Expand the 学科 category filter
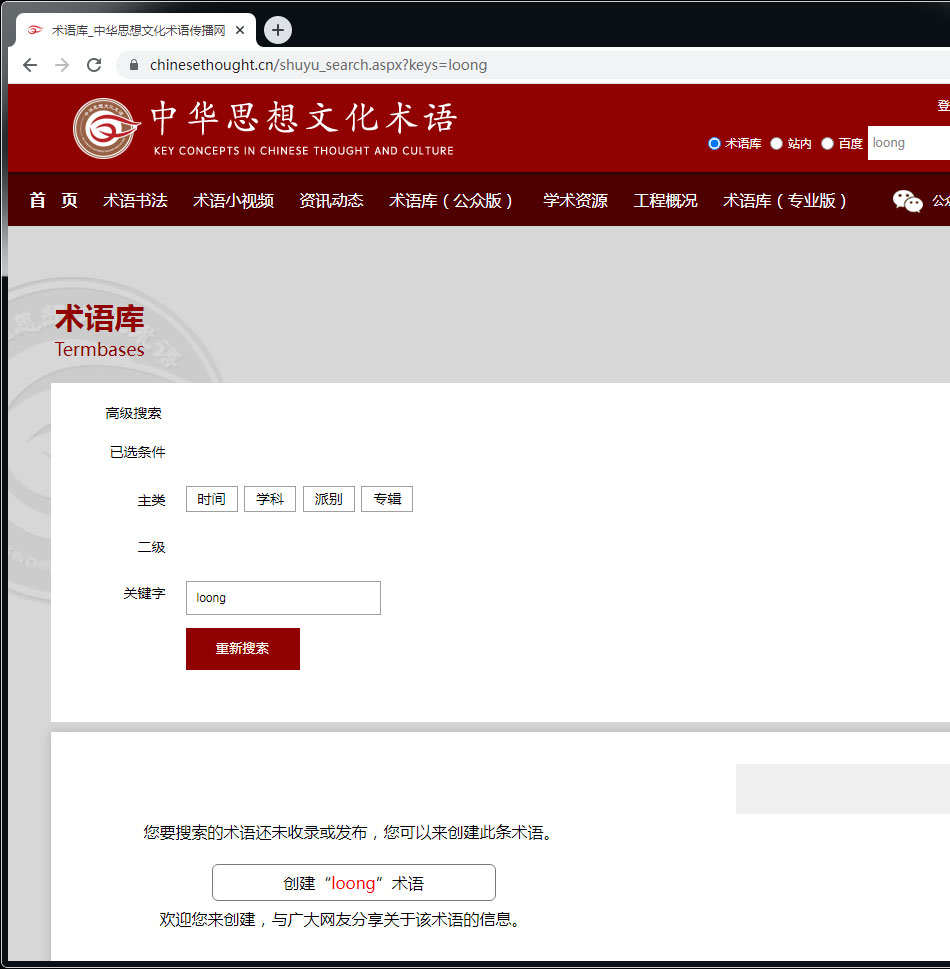 (x=270, y=499)
